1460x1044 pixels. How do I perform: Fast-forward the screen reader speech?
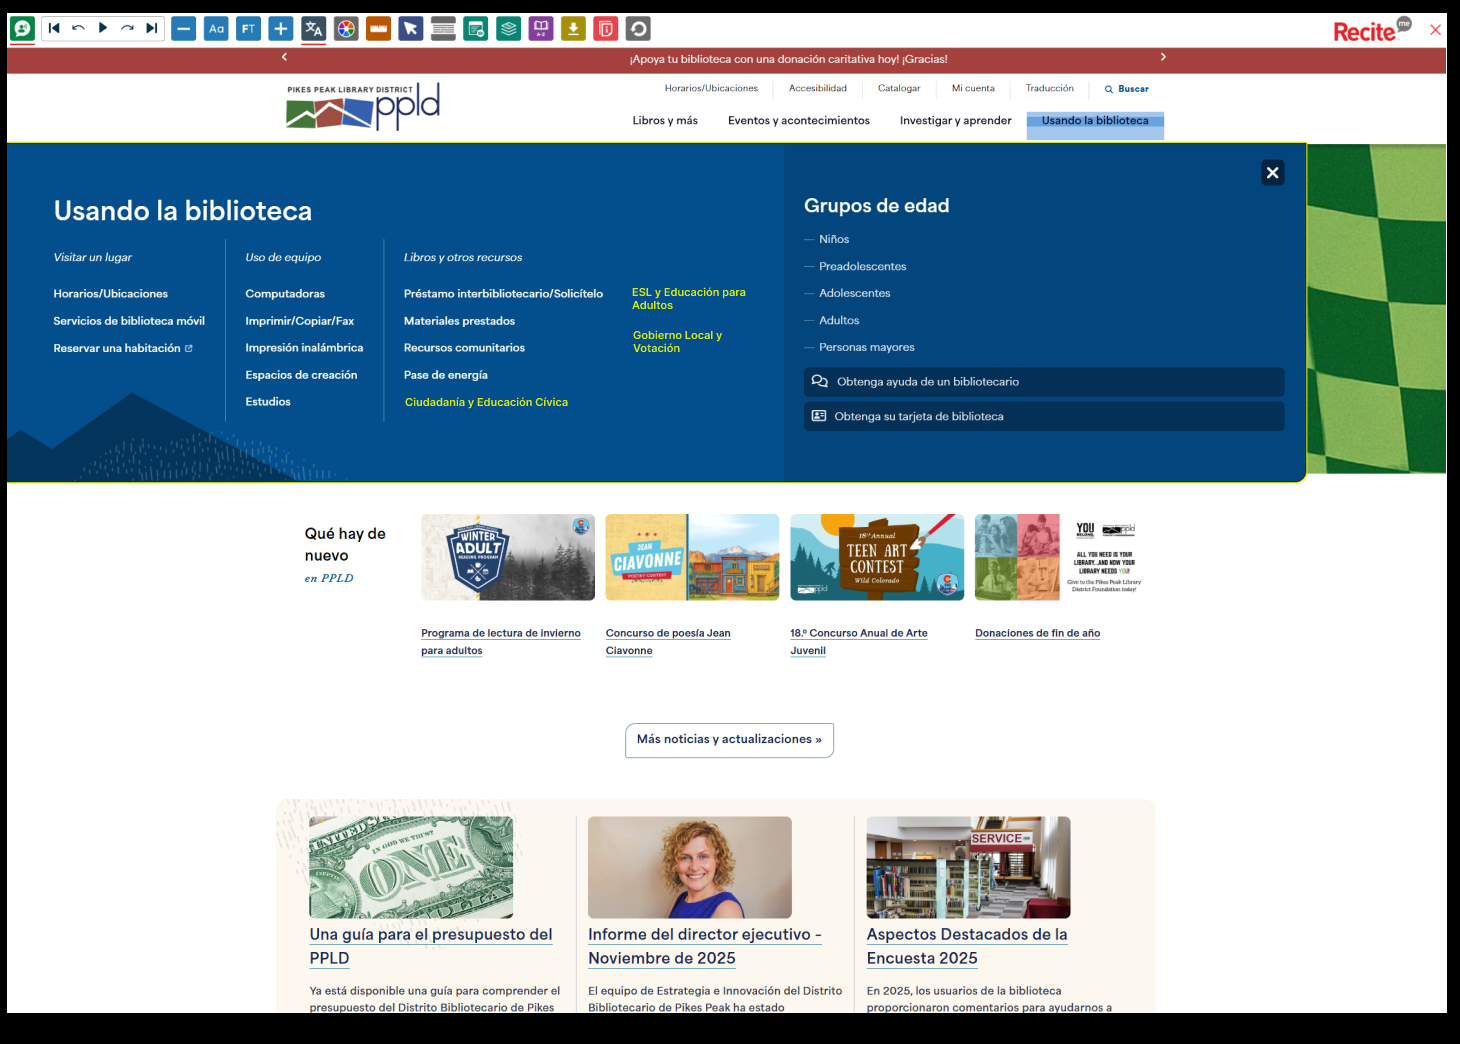coord(127,29)
